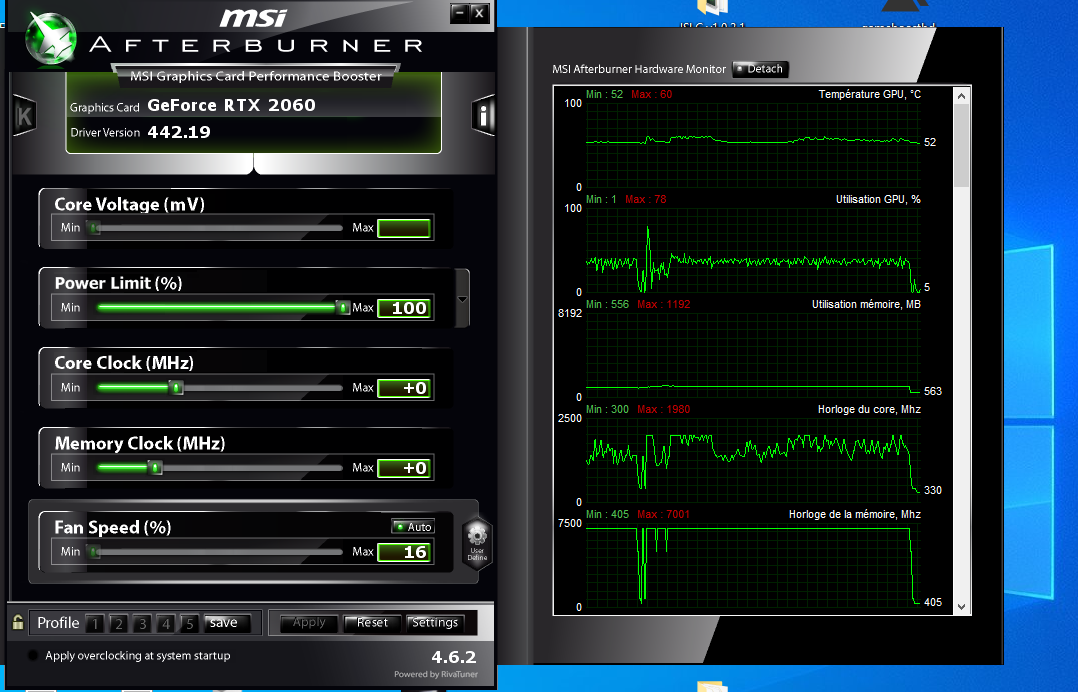This screenshot has width=1078, height=692.
Task: Click the Température GPU graph
Action: 753,145
